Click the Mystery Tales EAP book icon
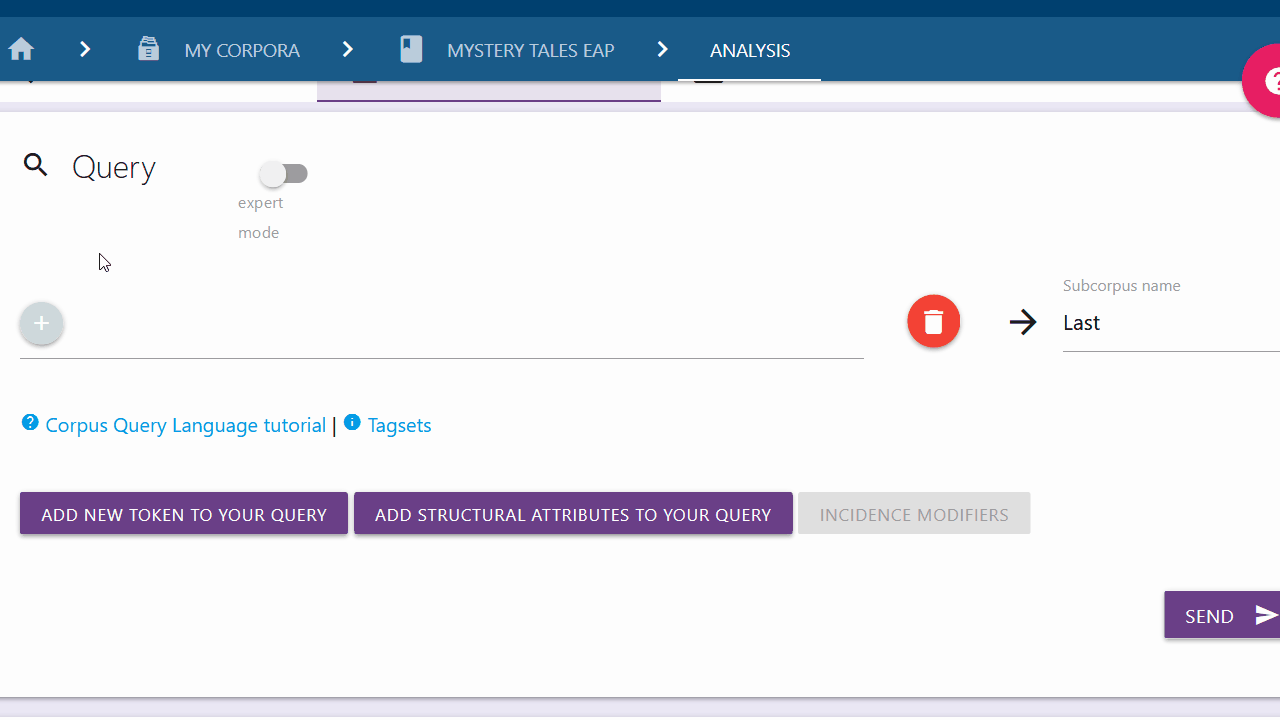This screenshot has height=720, width=1280. click(411, 49)
